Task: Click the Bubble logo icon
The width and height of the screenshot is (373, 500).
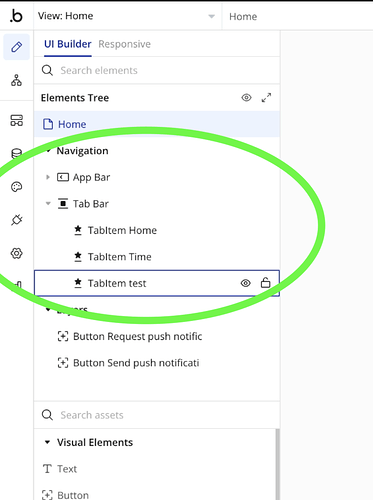Action: (x=16, y=16)
